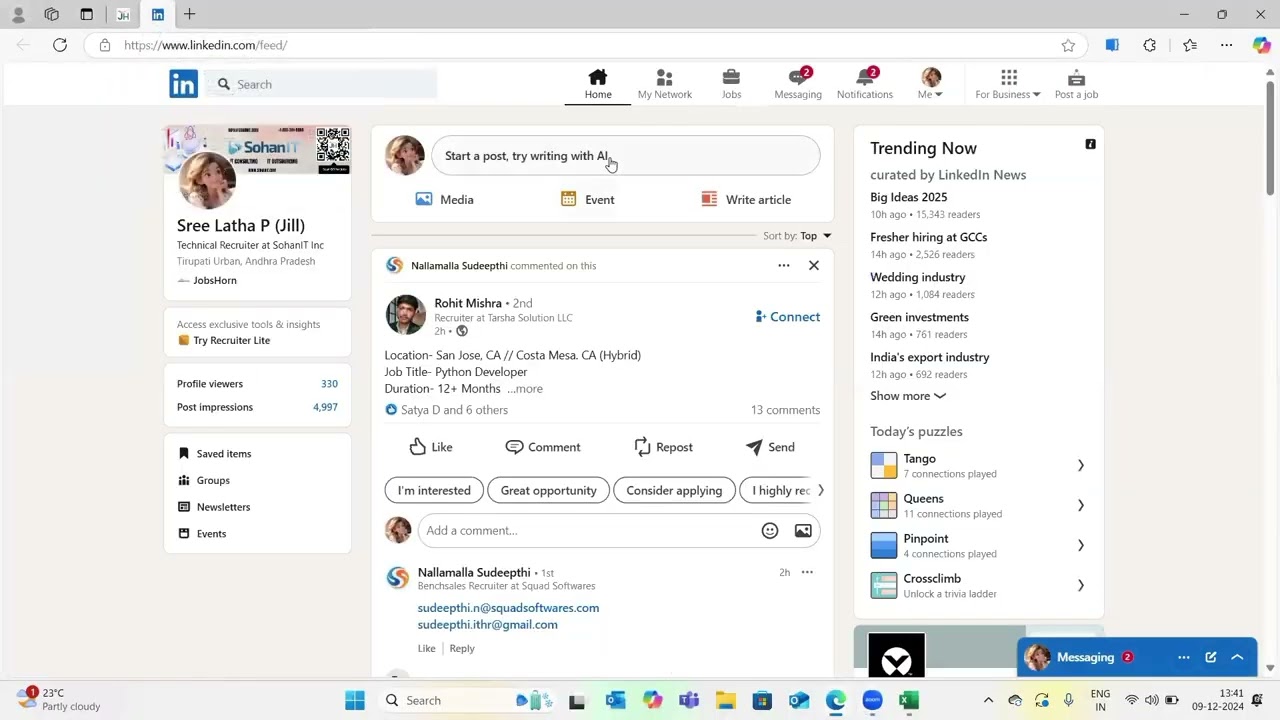
Task: Open the Jobs tab
Action: (731, 84)
